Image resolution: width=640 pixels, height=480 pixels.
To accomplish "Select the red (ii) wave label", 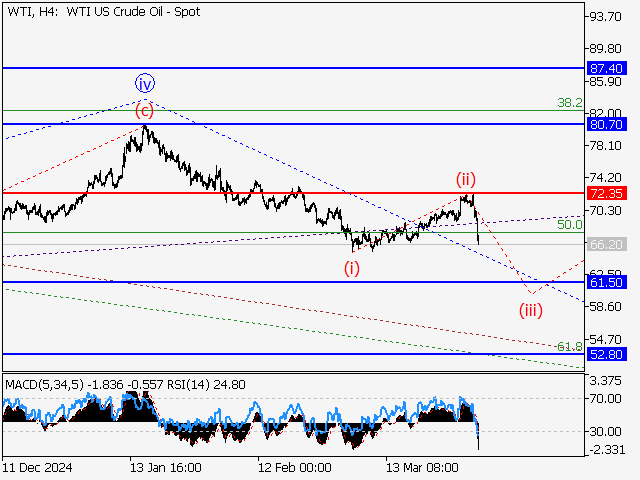I will tap(466, 179).
